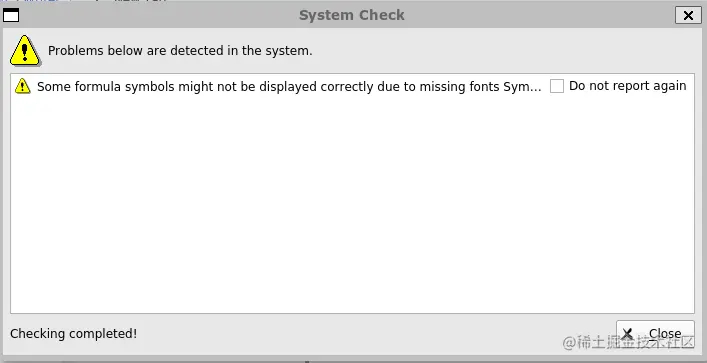Viewport: 707px width, 363px height.
Task: Open the window menu icon in title bar
Action: [x=11, y=15]
